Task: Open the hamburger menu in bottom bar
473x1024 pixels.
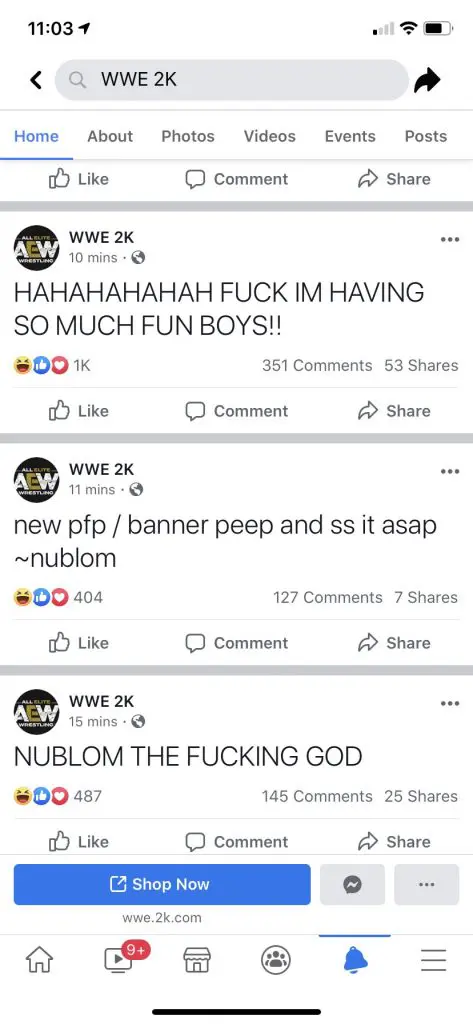Action: point(433,959)
